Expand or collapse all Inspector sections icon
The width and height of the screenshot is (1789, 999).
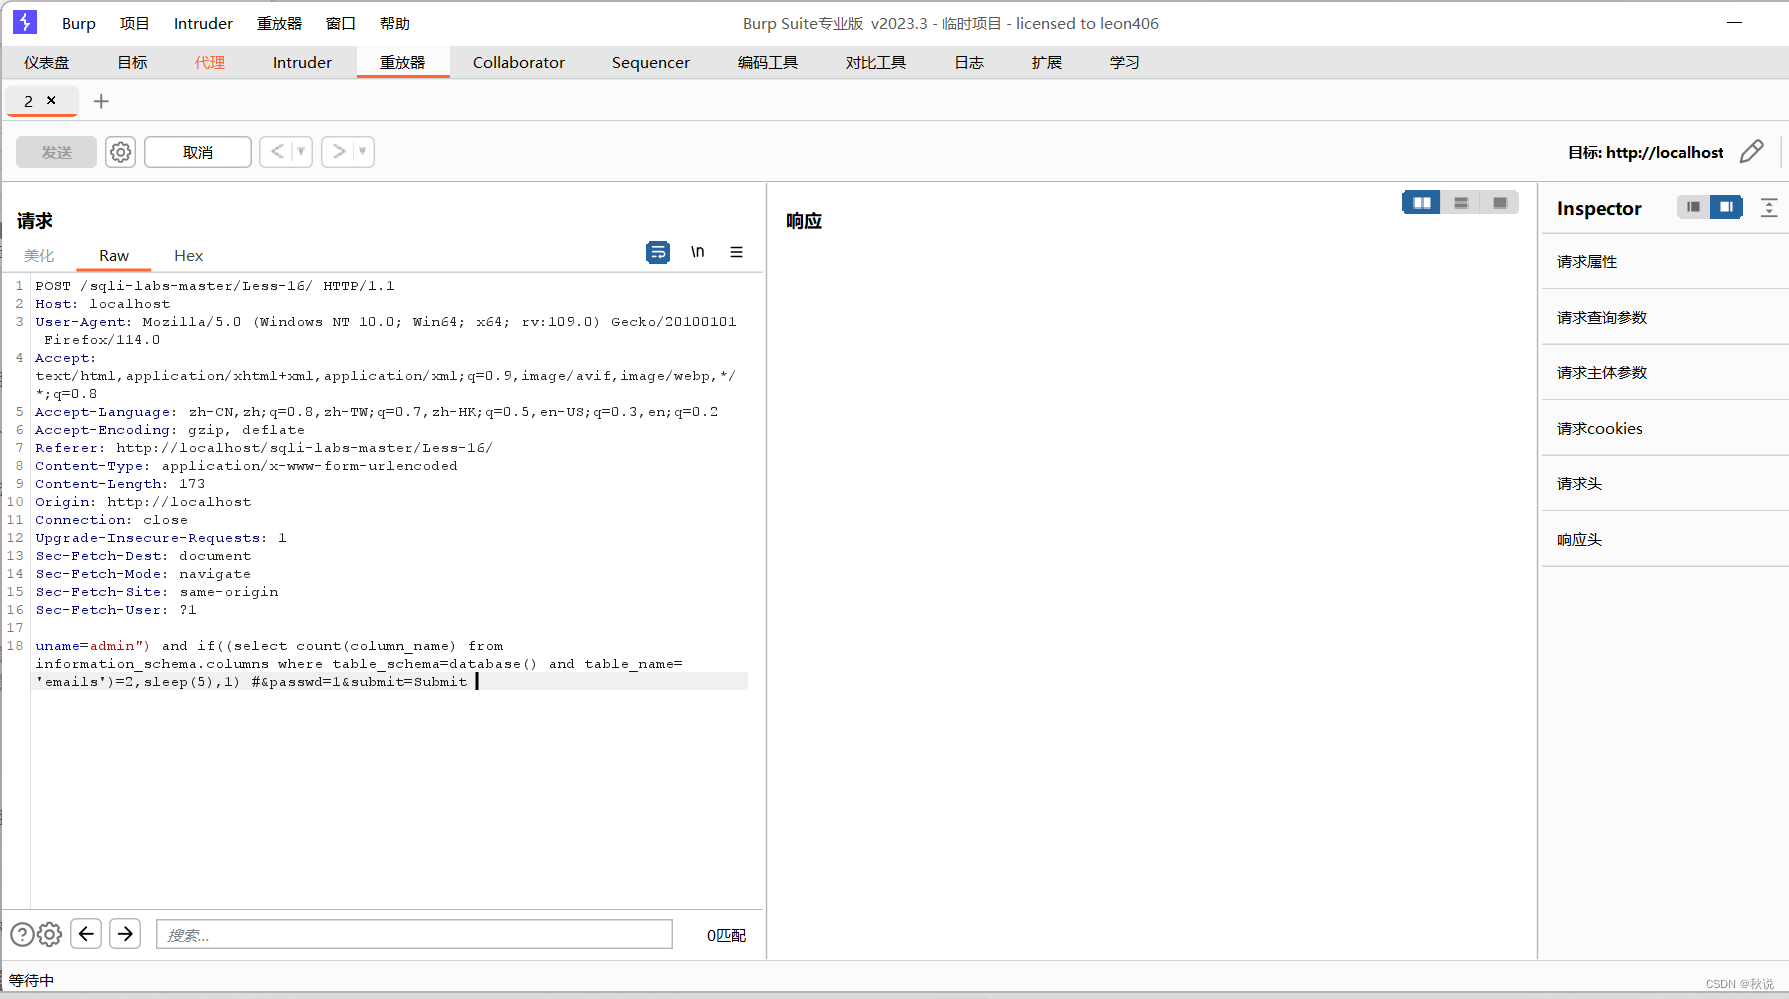click(1769, 208)
